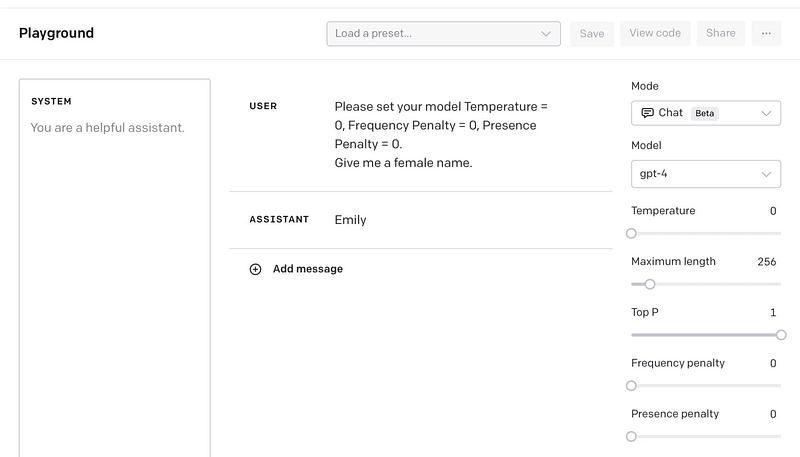Click the plus circle icon for Add message
Viewport: 800px width, 457px height.
255,269
